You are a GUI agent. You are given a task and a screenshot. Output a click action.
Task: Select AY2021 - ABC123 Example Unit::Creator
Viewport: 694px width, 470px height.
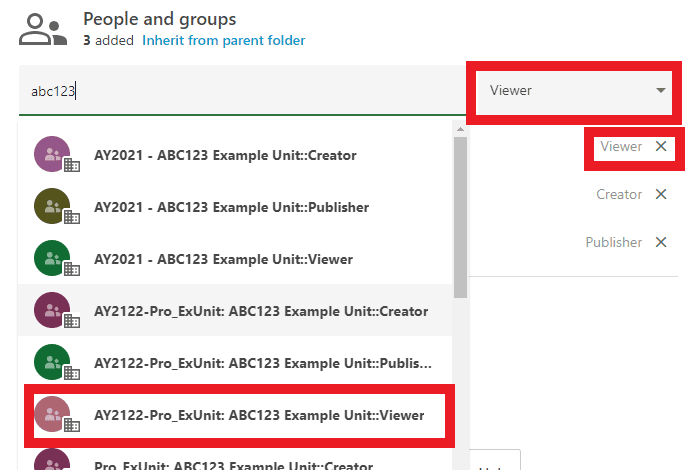pos(225,155)
